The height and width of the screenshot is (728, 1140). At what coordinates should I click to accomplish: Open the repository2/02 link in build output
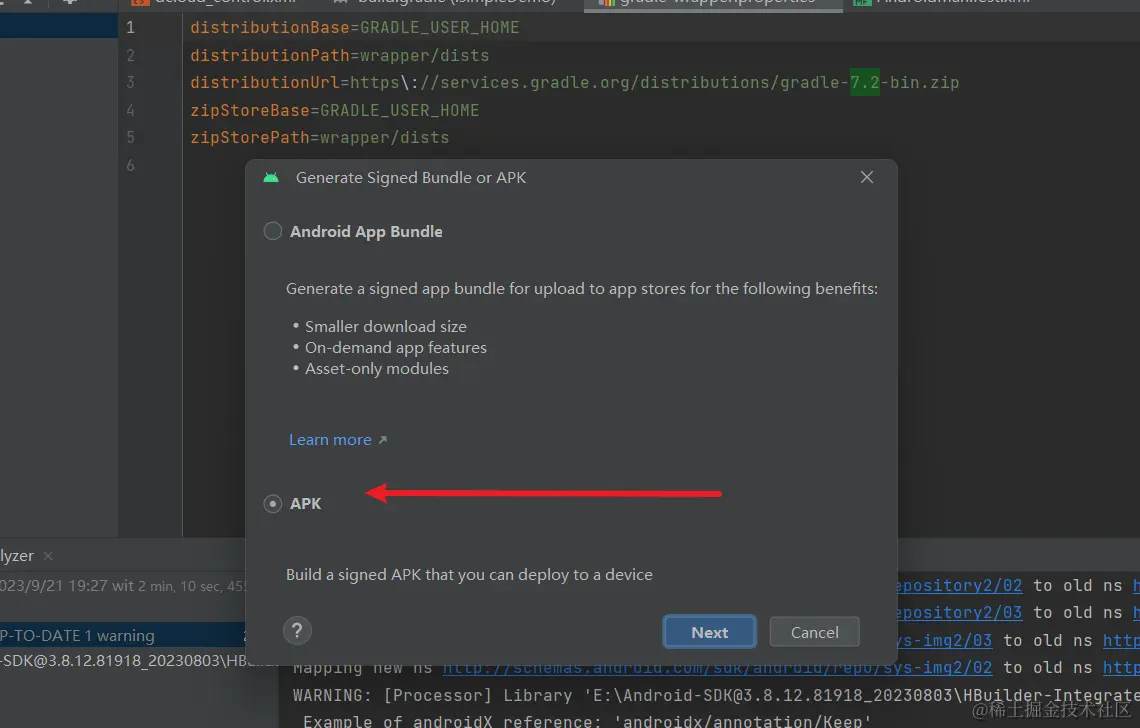[958, 586]
